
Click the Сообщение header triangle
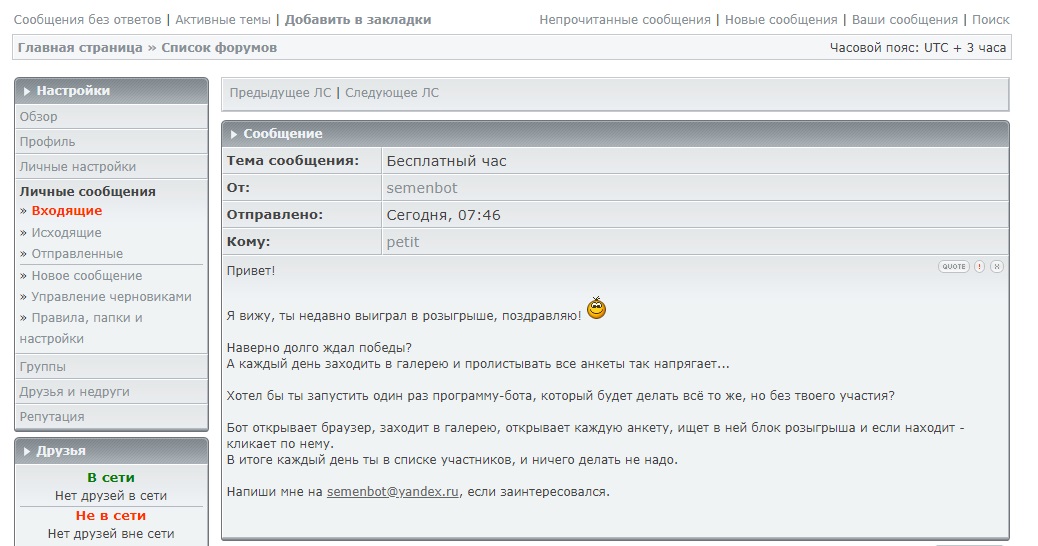[x=234, y=134]
